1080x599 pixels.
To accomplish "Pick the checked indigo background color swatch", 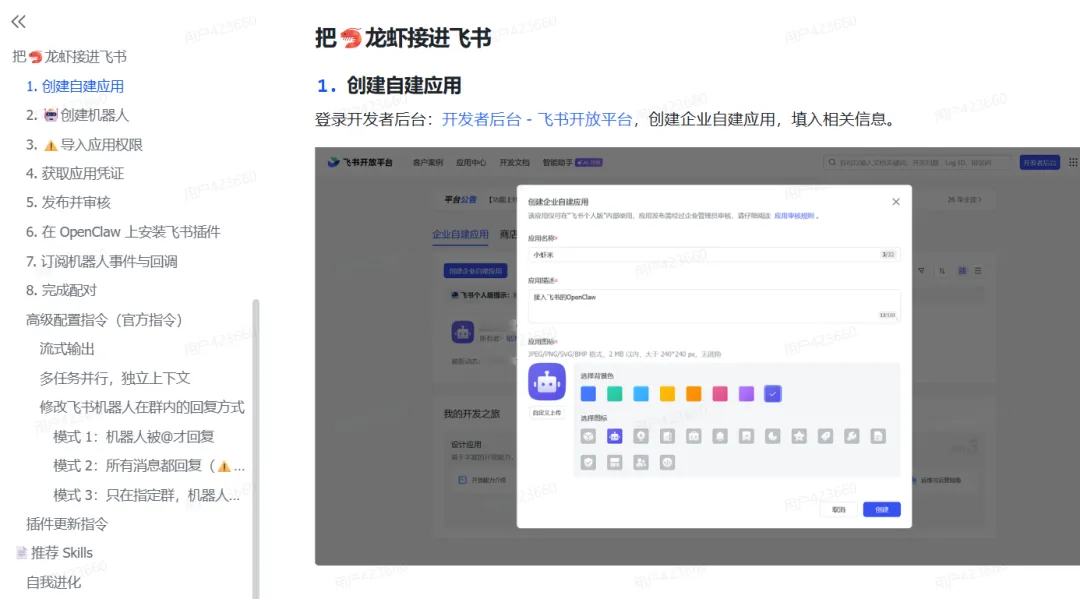I will pyautogui.click(x=773, y=394).
